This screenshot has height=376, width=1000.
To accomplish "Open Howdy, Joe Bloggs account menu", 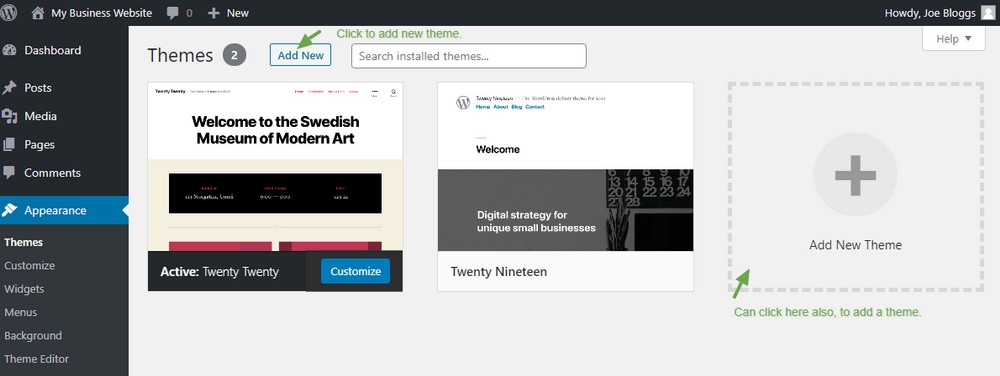I will (939, 13).
